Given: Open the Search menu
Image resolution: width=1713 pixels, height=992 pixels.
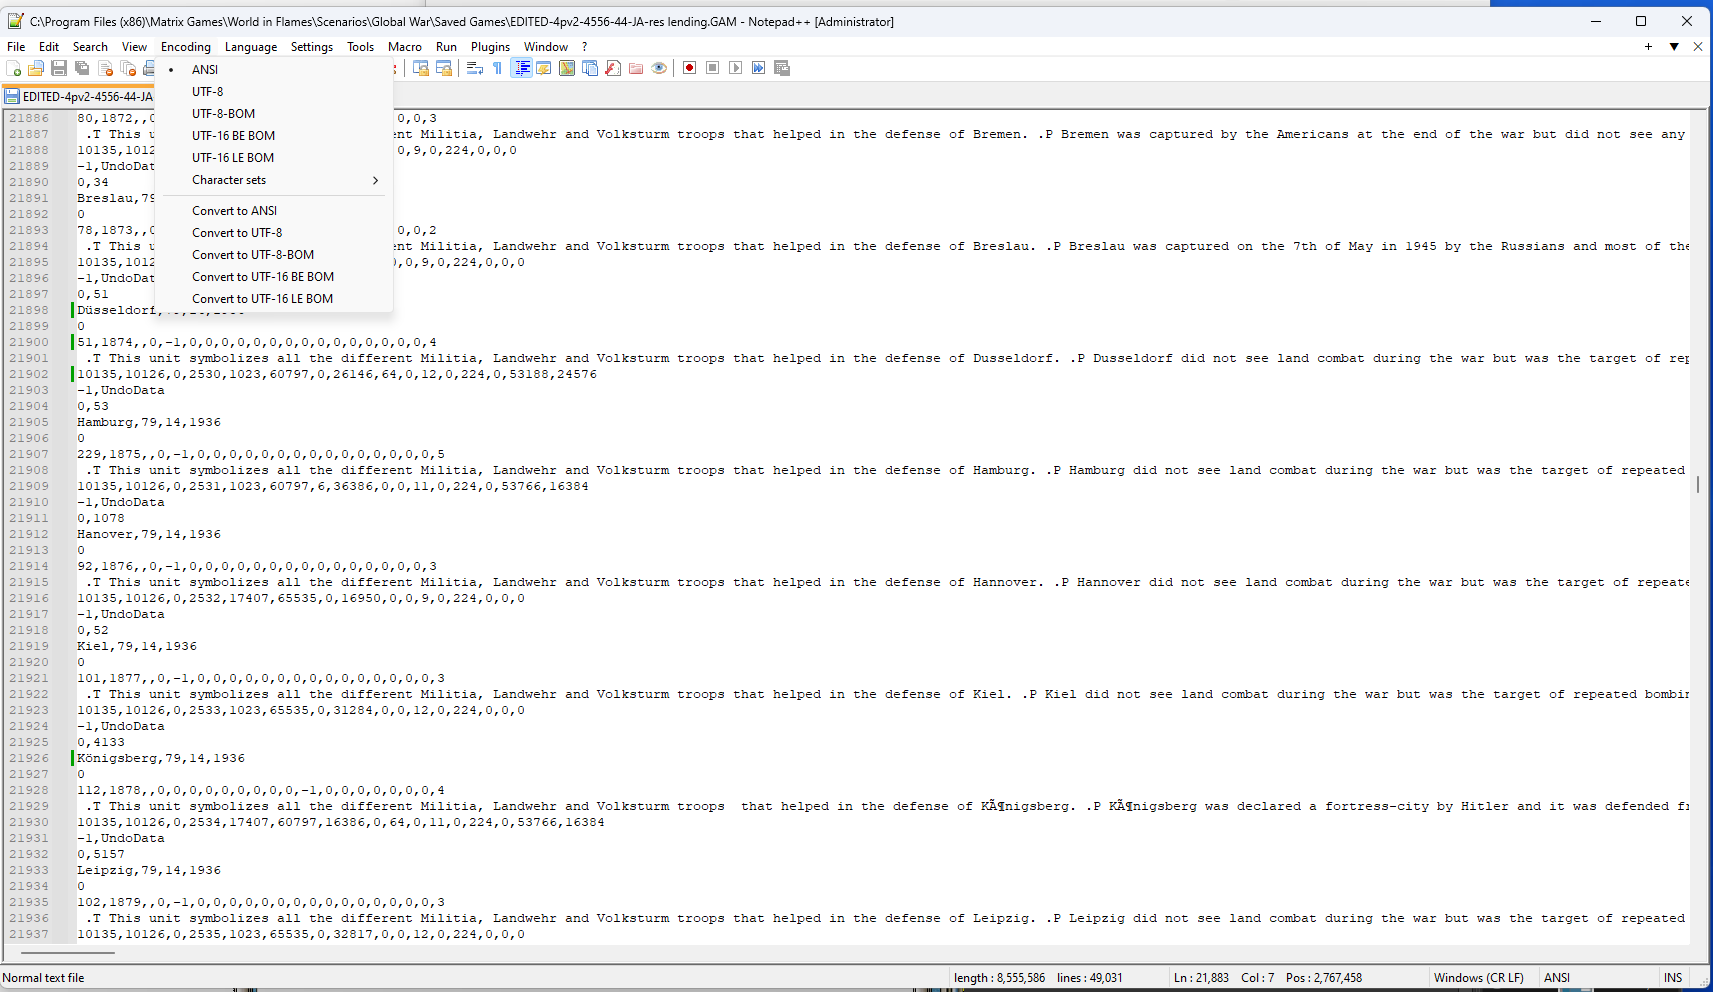Looking at the screenshot, I should click(90, 47).
